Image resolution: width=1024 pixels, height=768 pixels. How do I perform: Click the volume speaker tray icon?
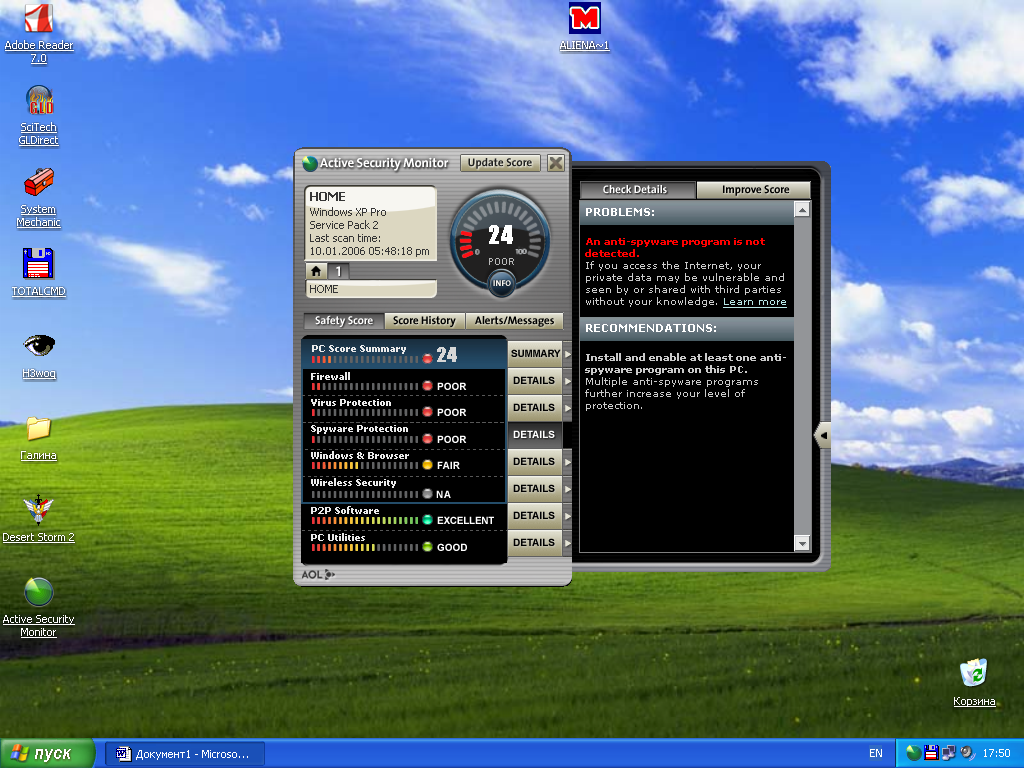[x=967, y=753]
